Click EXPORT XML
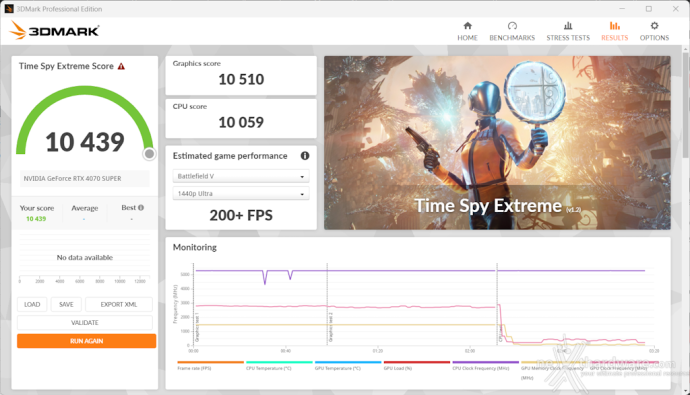690x395 pixels. click(119, 304)
